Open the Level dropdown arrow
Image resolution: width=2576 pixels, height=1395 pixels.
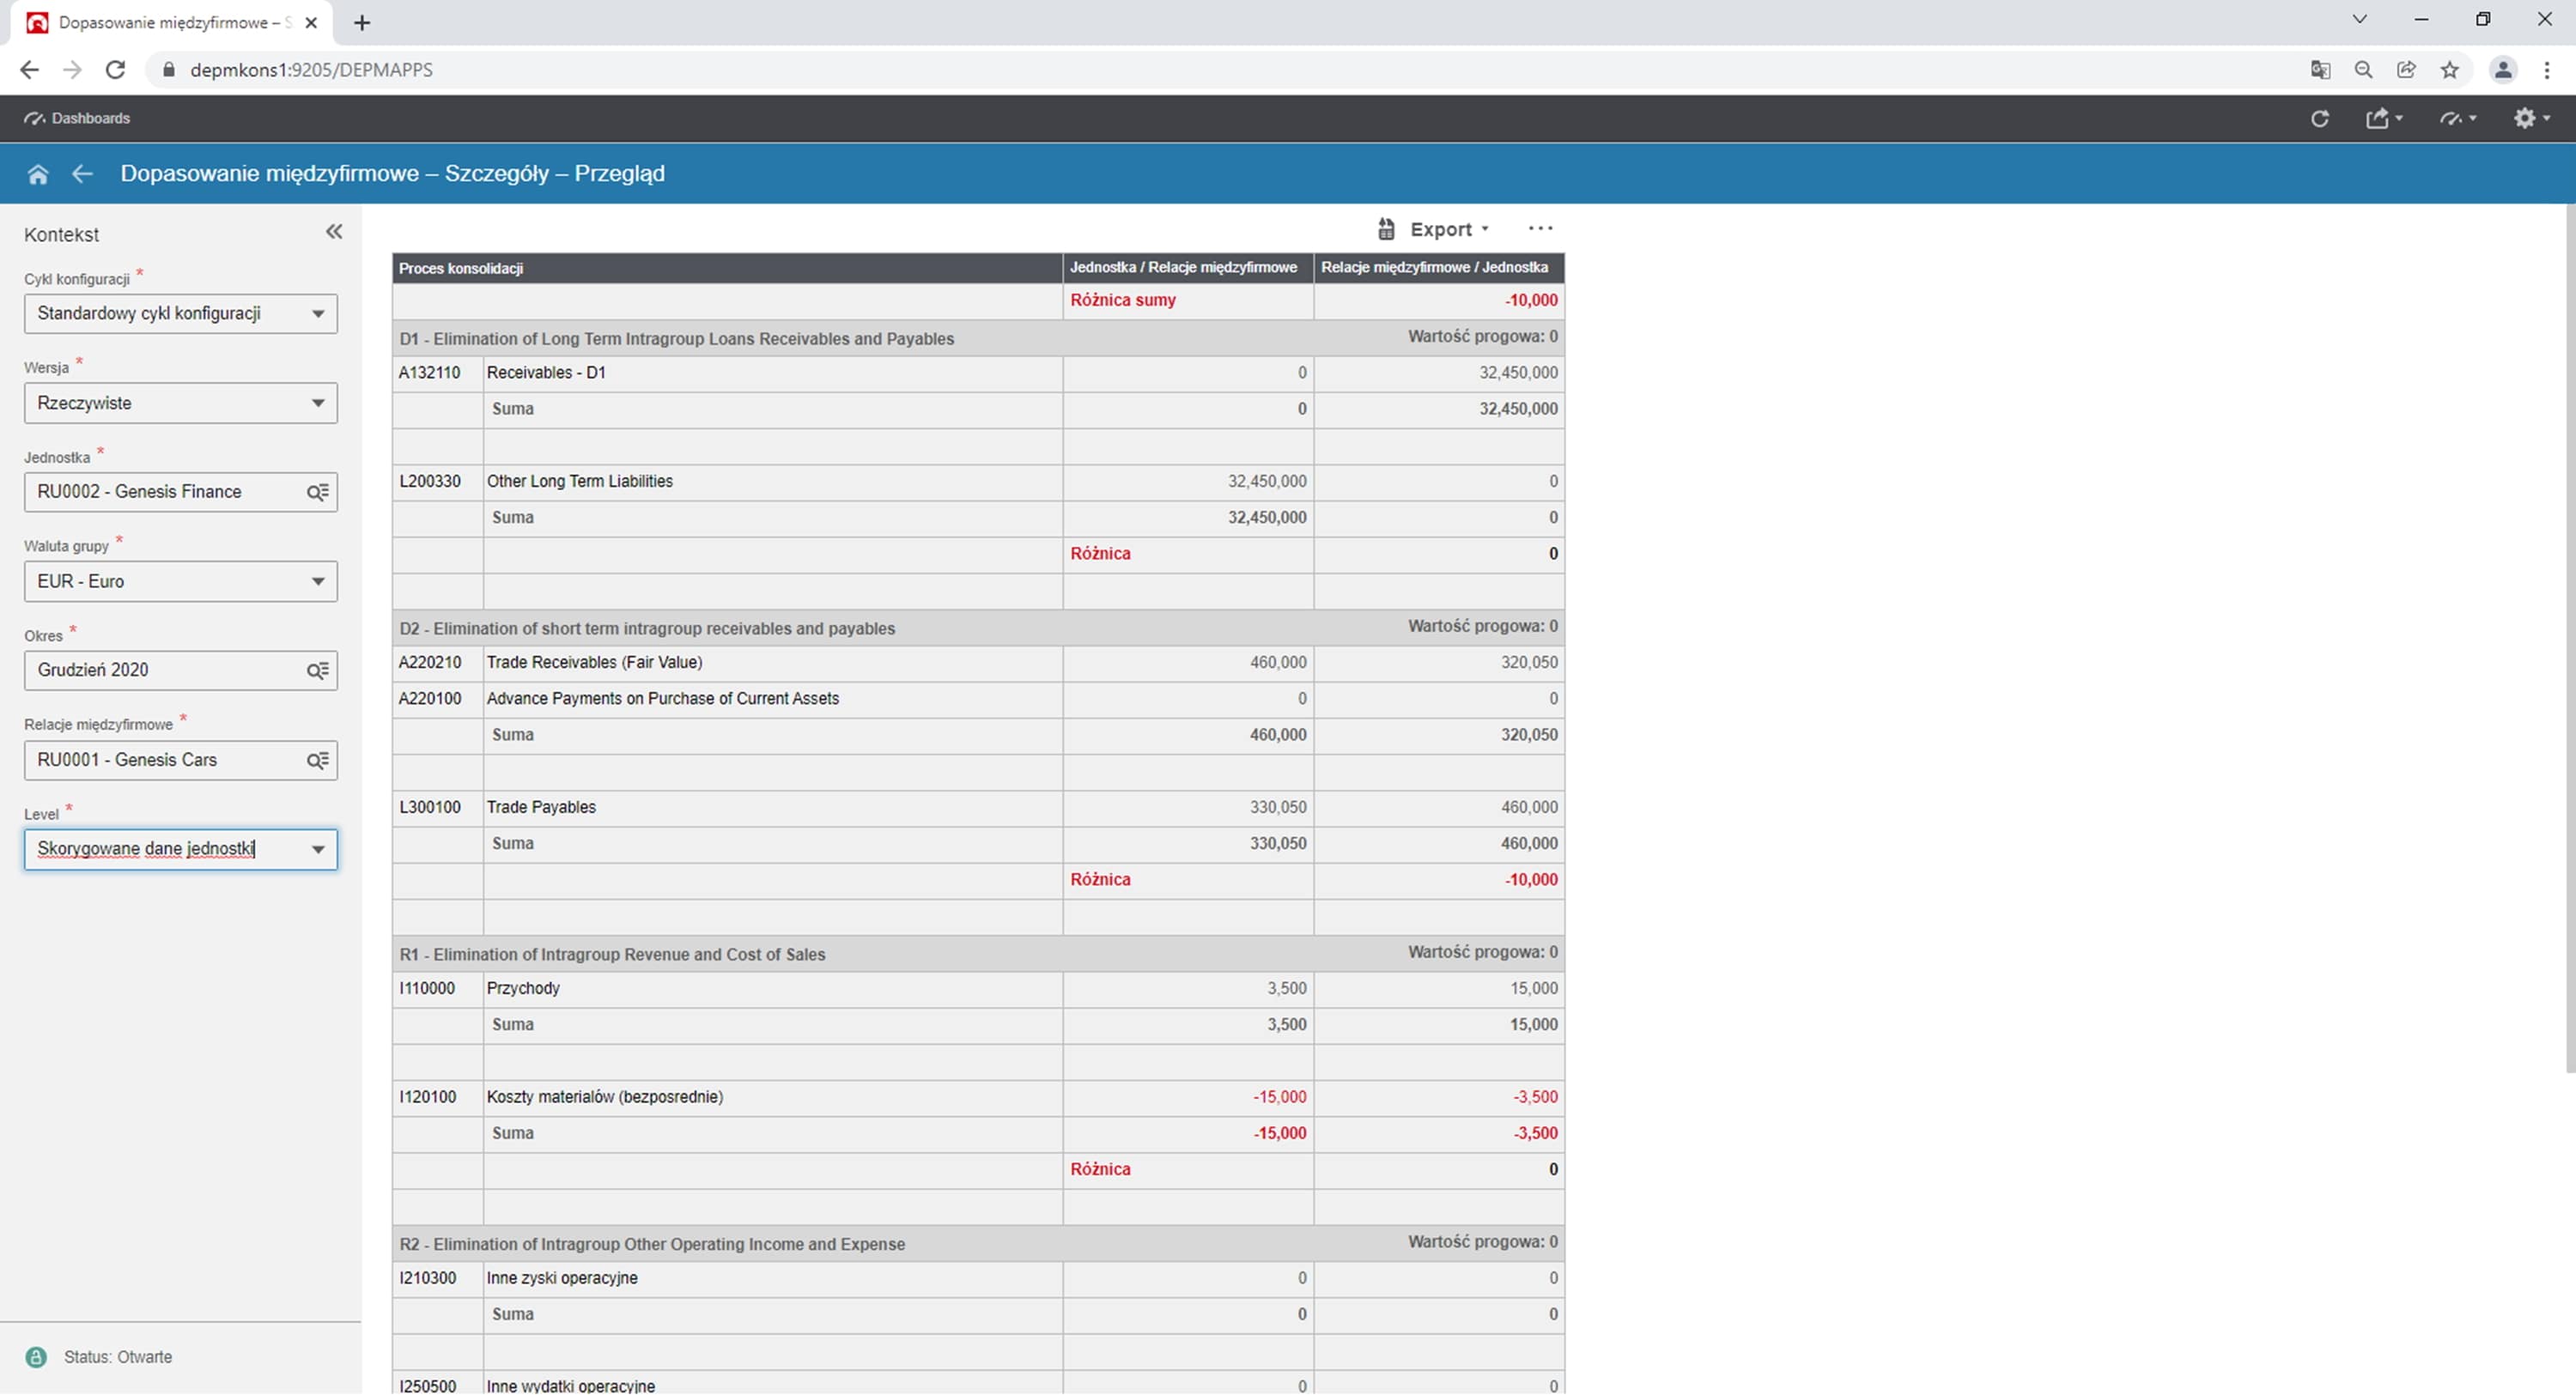318,850
